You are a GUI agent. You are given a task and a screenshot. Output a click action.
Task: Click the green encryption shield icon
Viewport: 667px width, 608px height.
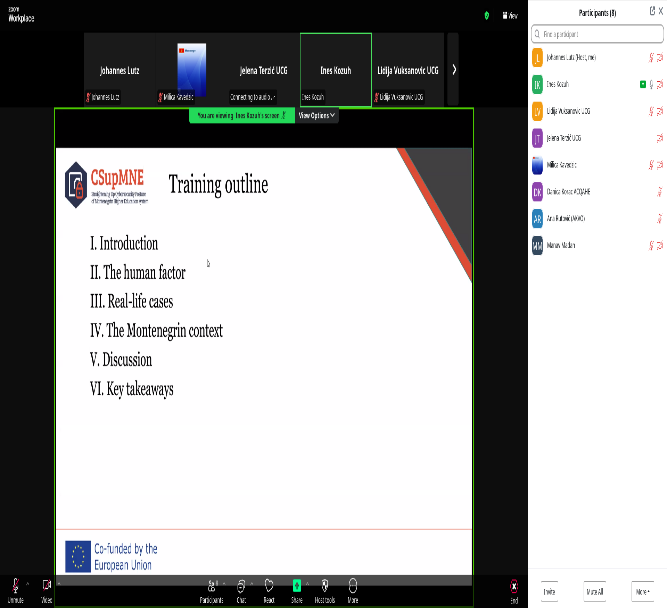click(487, 16)
